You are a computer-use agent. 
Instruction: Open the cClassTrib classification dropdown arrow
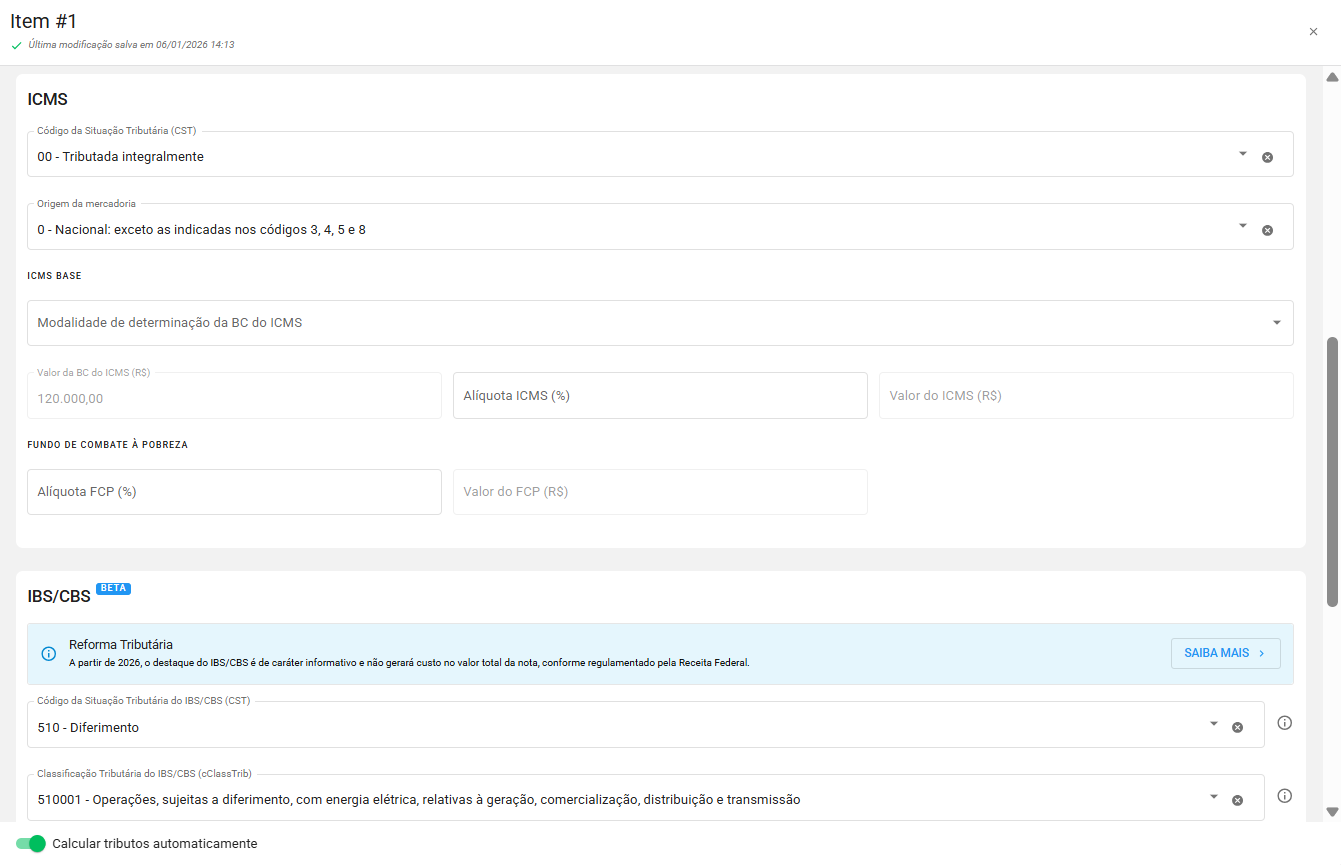[1214, 797]
